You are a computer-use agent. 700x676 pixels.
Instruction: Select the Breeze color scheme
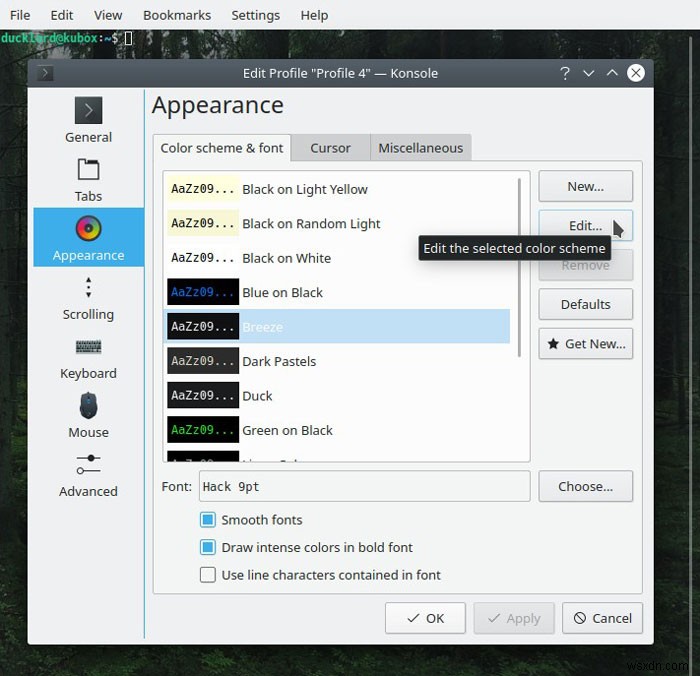click(x=338, y=326)
